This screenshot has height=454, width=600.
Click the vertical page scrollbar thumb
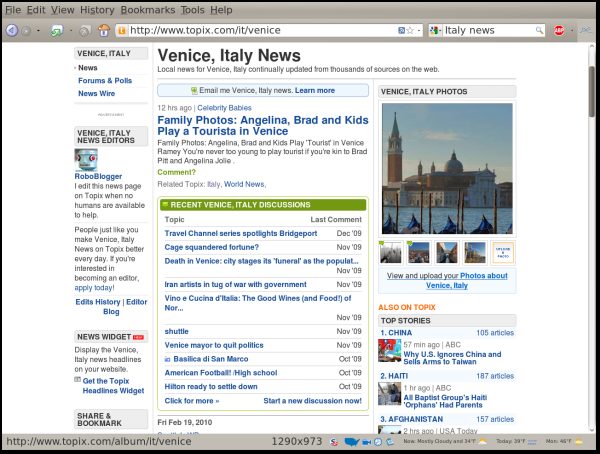pyautogui.click(x=592, y=92)
